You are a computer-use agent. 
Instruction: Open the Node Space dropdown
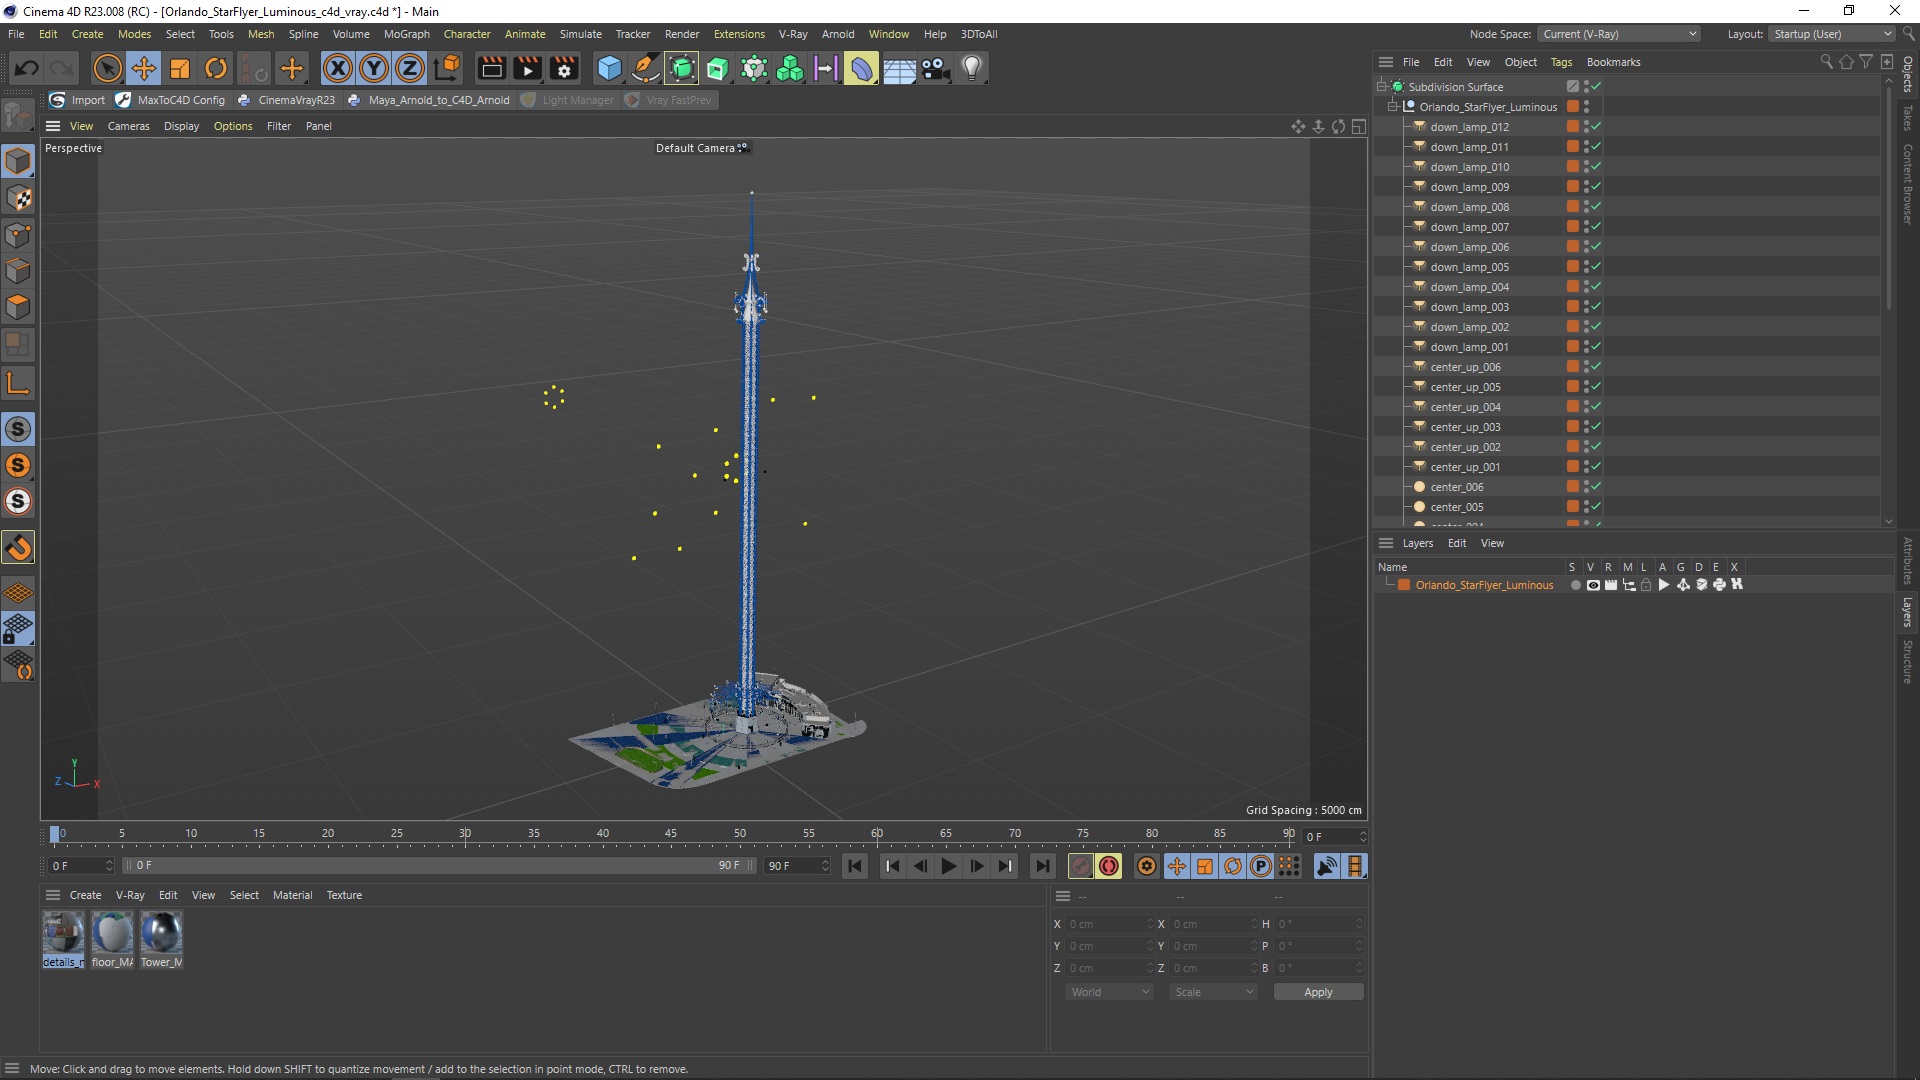coord(1618,34)
